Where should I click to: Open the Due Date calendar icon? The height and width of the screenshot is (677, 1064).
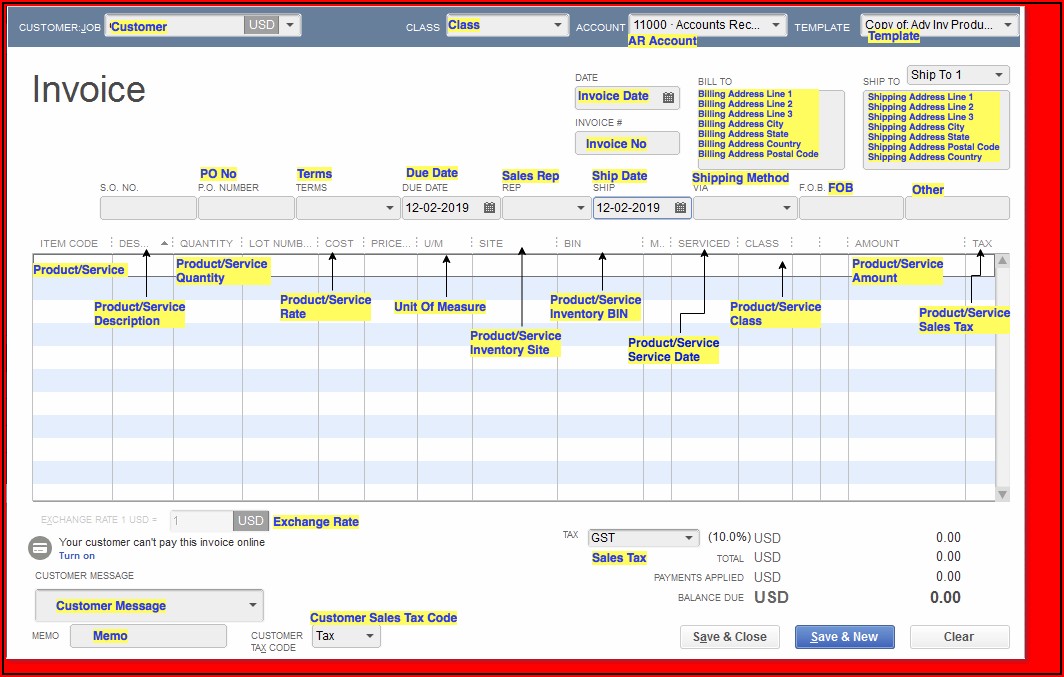coord(489,208)
